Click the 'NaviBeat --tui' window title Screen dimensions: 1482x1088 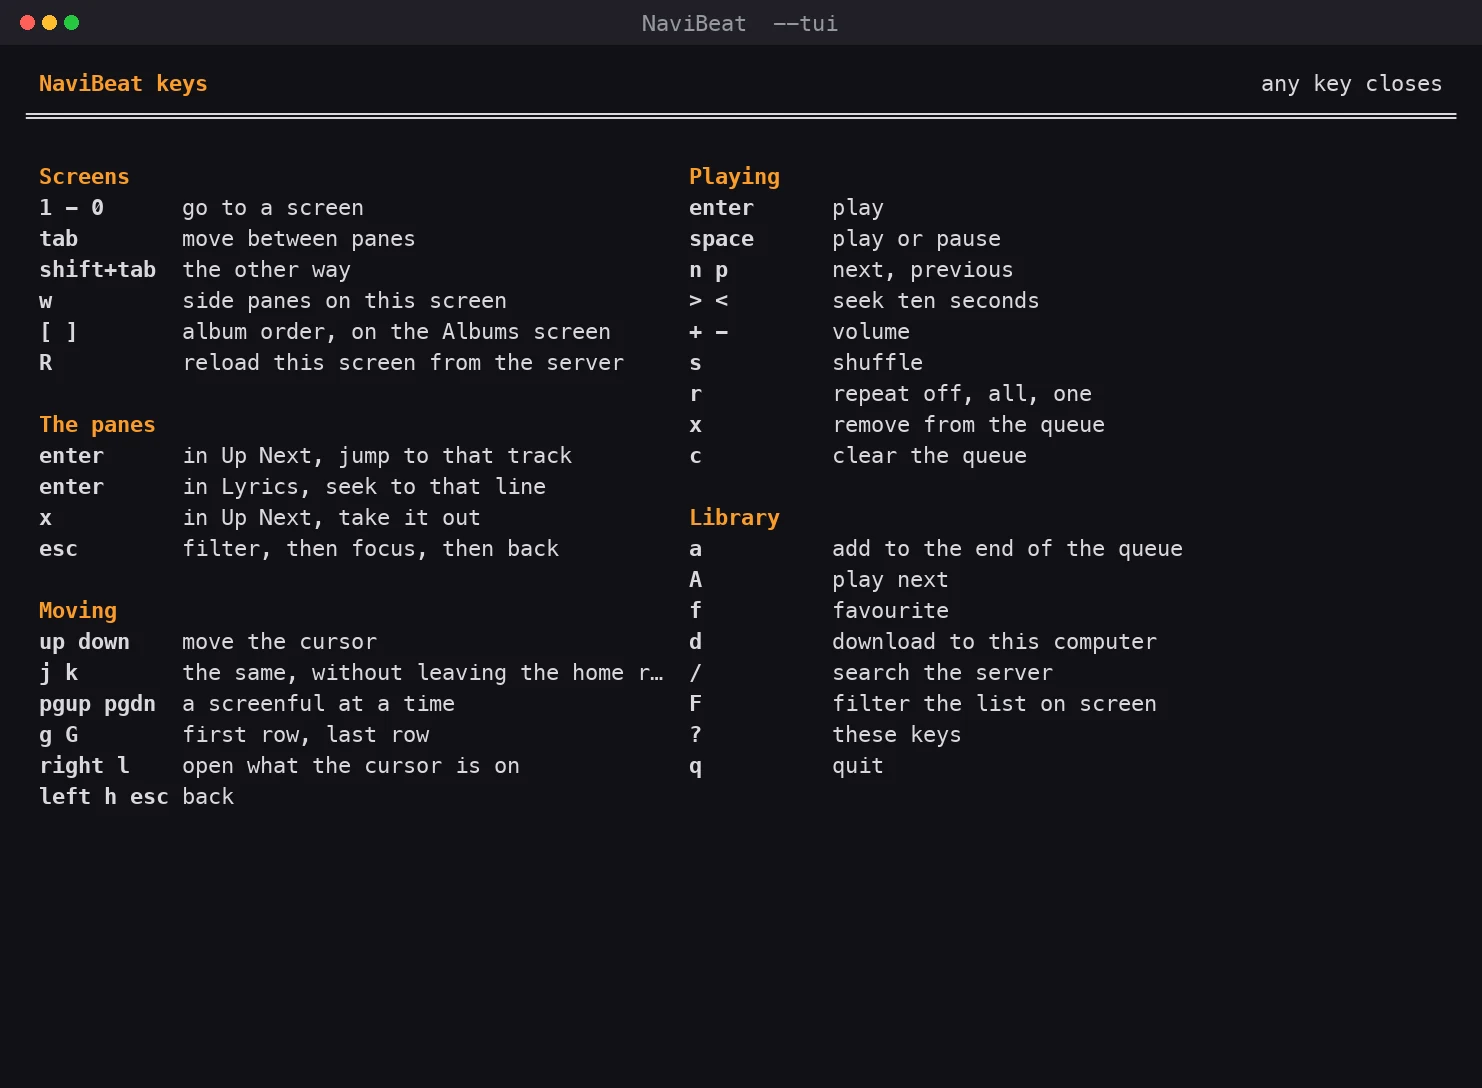coord(740,23)
